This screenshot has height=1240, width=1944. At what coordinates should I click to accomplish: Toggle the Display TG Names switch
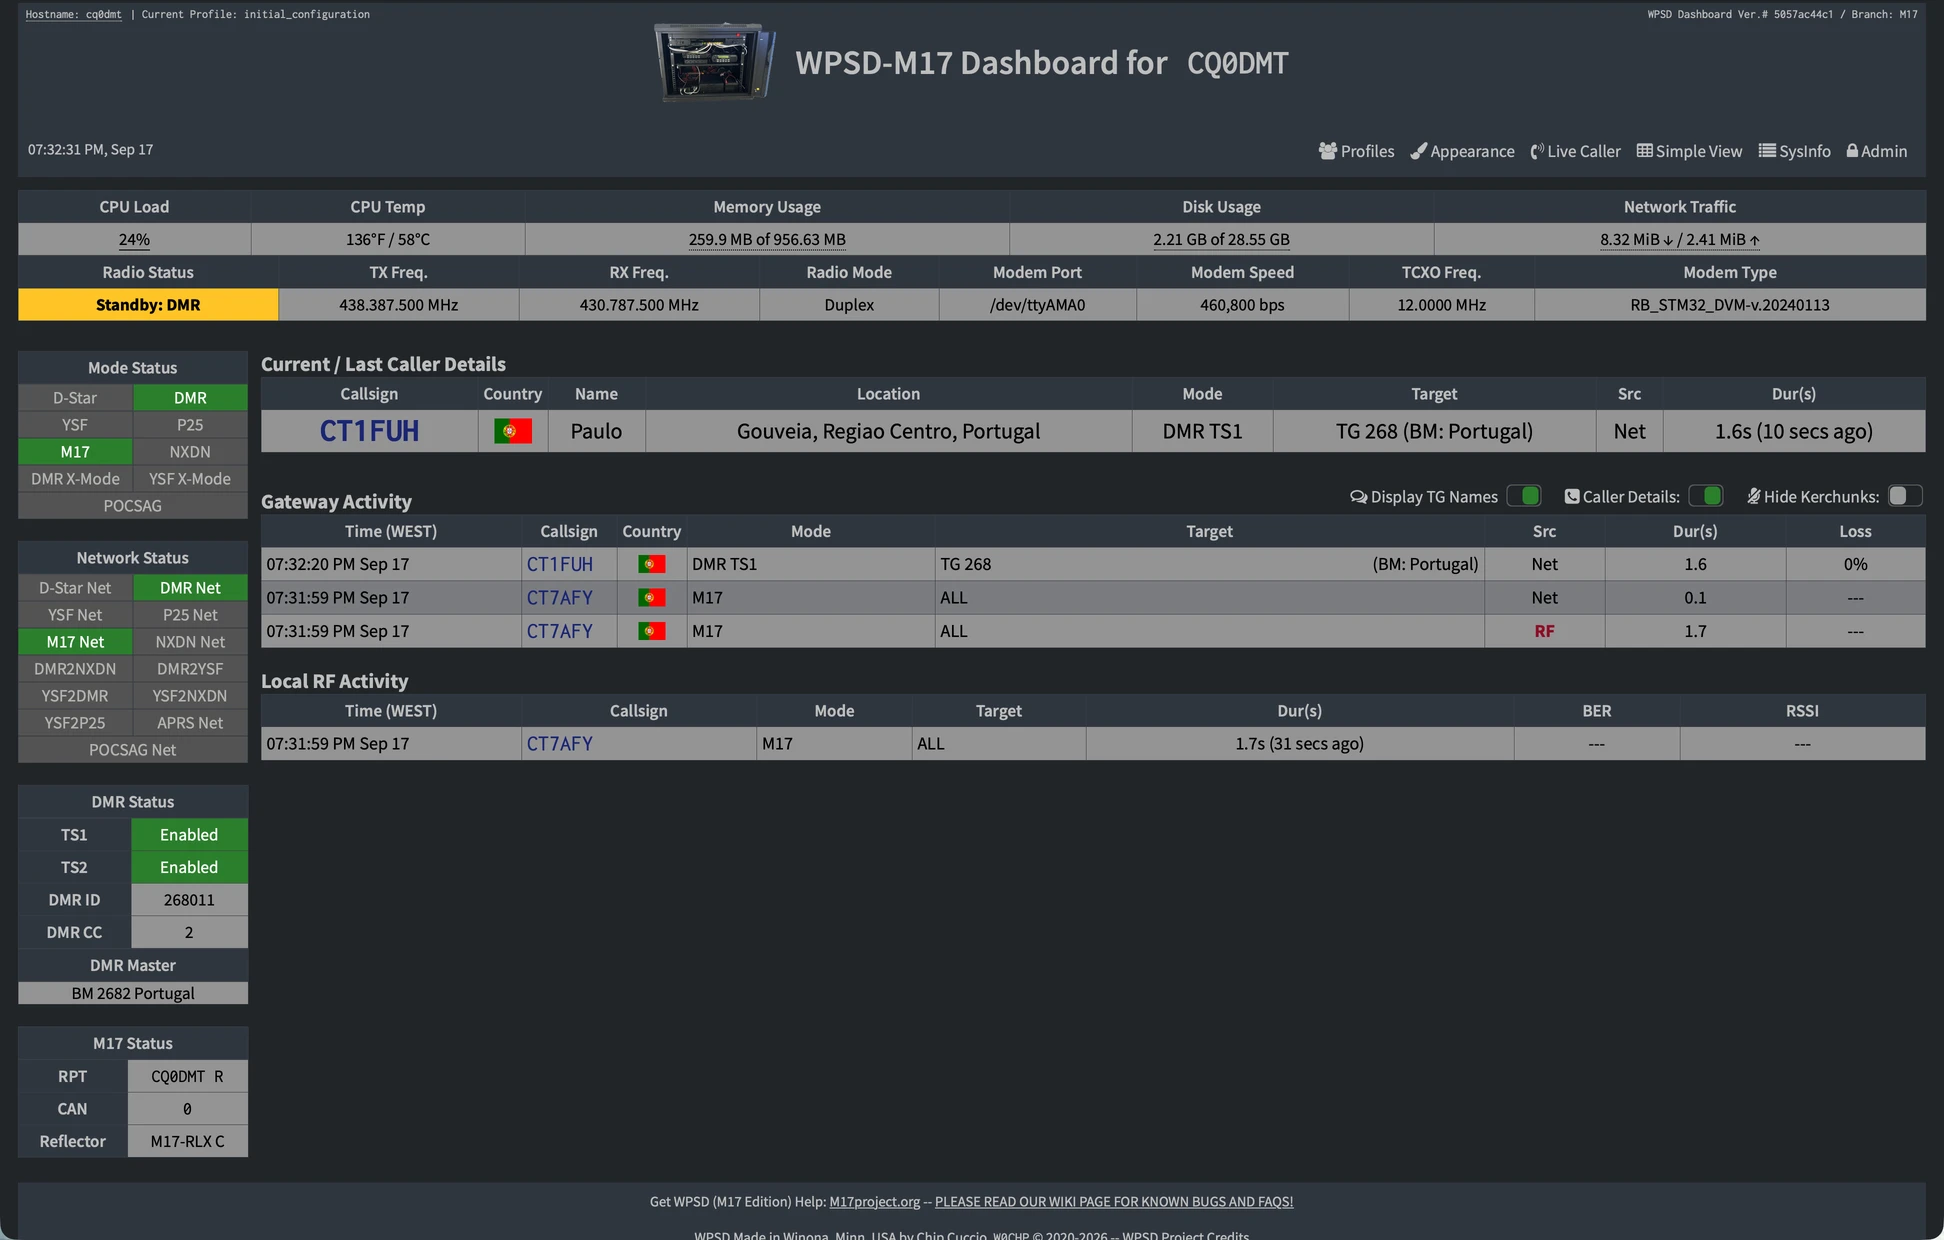[1524, 496]
